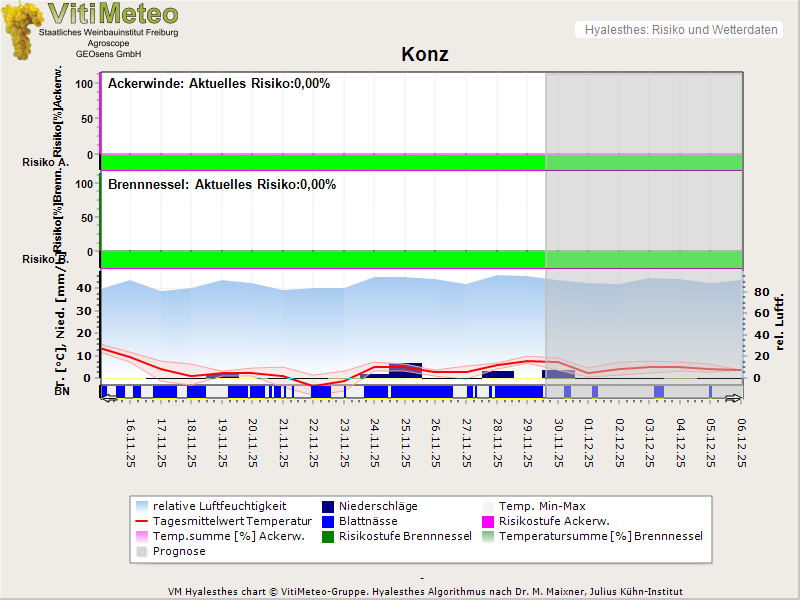The height and width of the screenshot is (600, 800).
Task: Click the relative Luftfeuchtigkeit legend swatch
Action: pos(141,507)
